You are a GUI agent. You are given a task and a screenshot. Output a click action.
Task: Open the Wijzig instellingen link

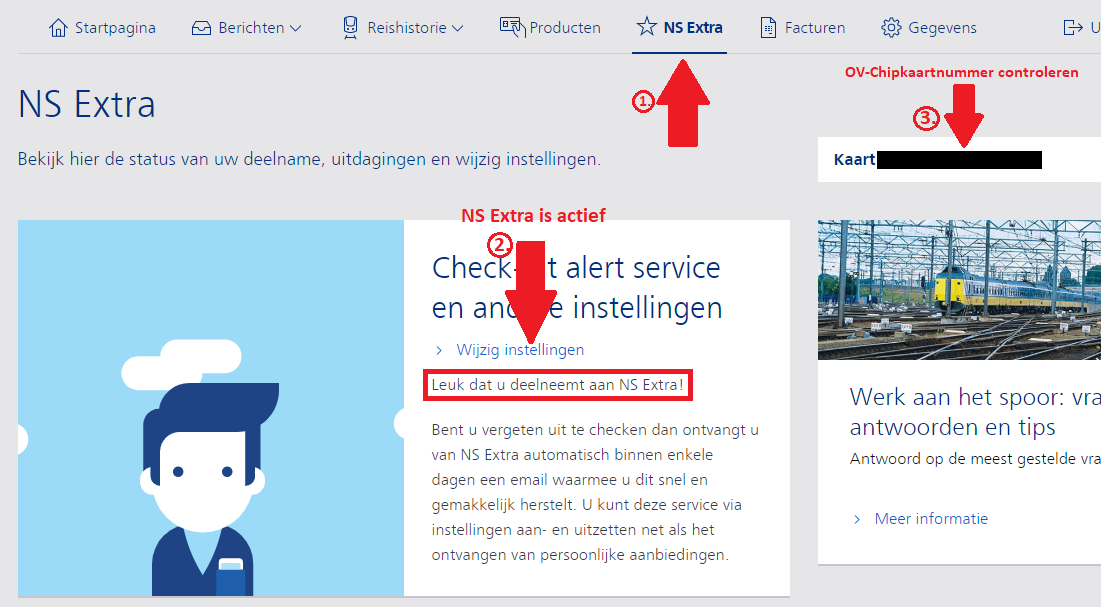(x=520, y=350)
